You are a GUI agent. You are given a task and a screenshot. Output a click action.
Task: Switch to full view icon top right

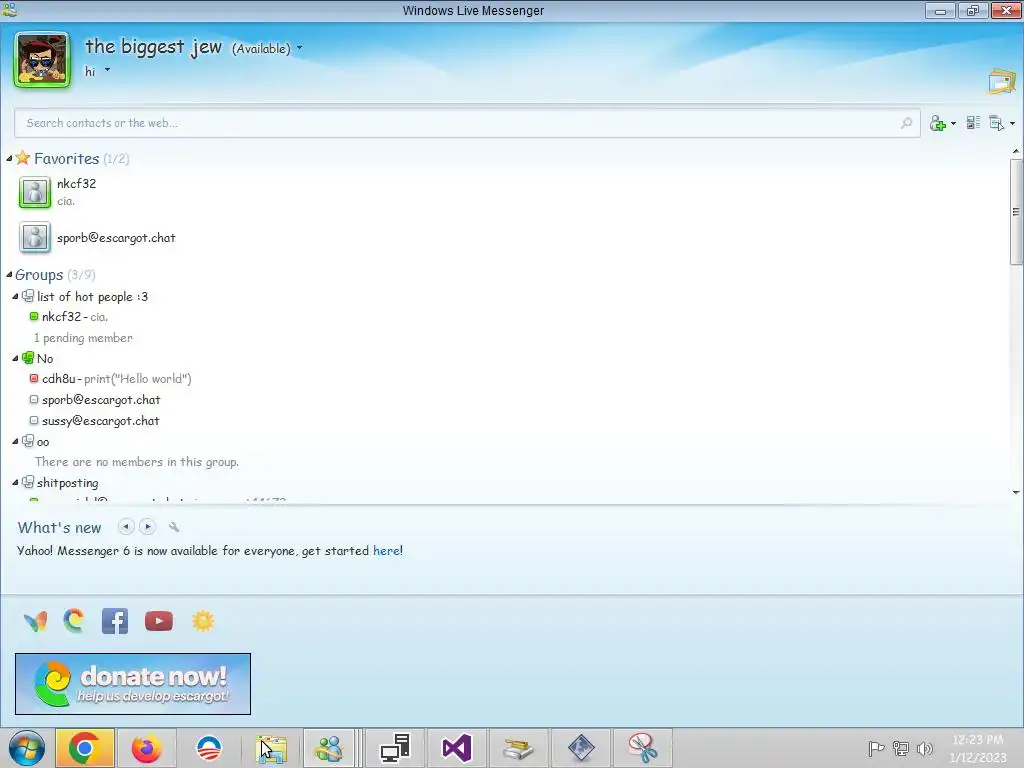tap(1002, 81)
